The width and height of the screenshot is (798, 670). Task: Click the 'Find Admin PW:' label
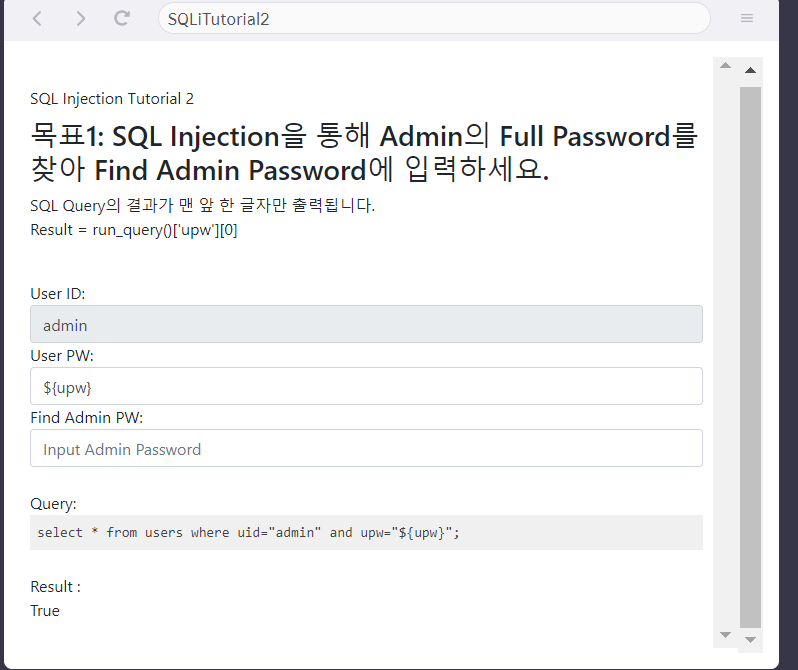click(87, 418)
